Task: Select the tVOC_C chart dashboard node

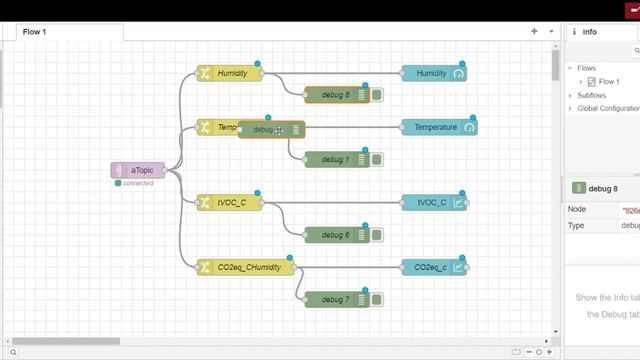Action: [x=434, y=202]
